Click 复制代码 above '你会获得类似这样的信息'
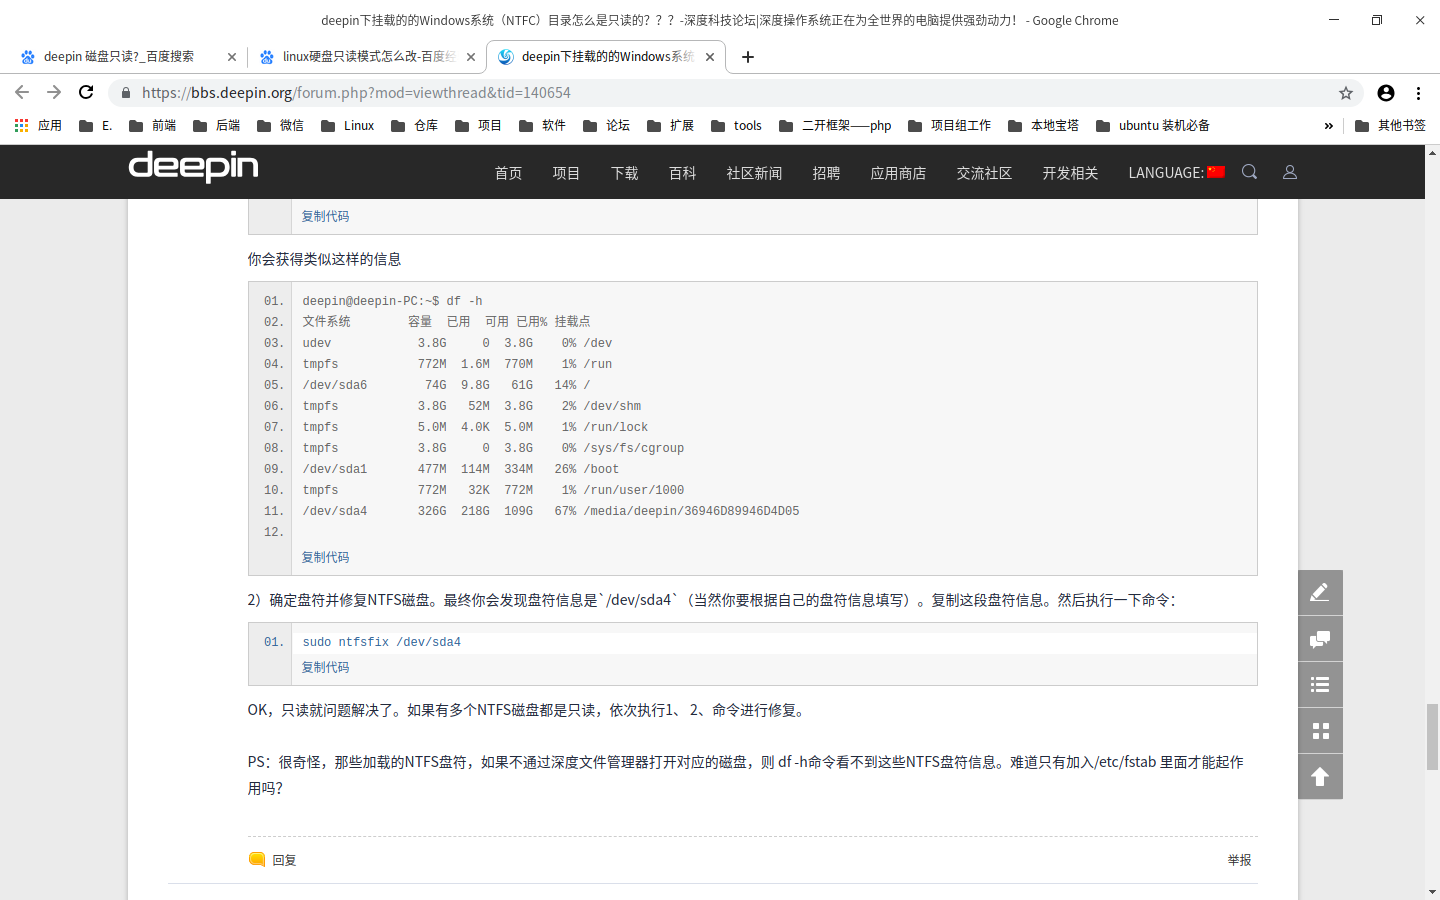Screen dimensions: 1440x900 point(325,216)
